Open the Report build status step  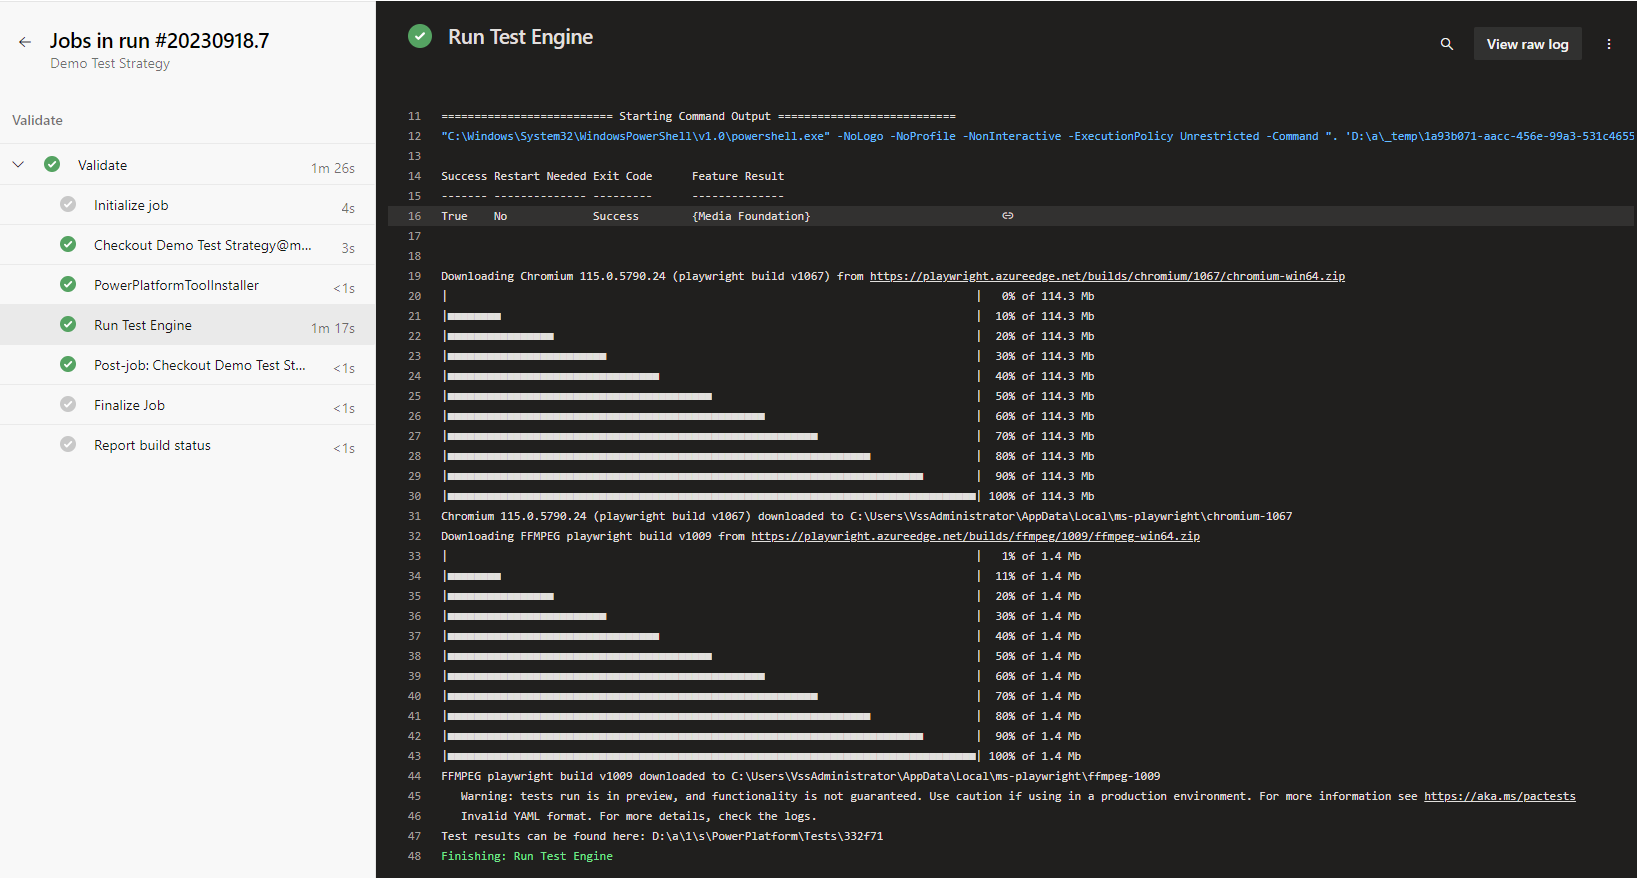188,445
